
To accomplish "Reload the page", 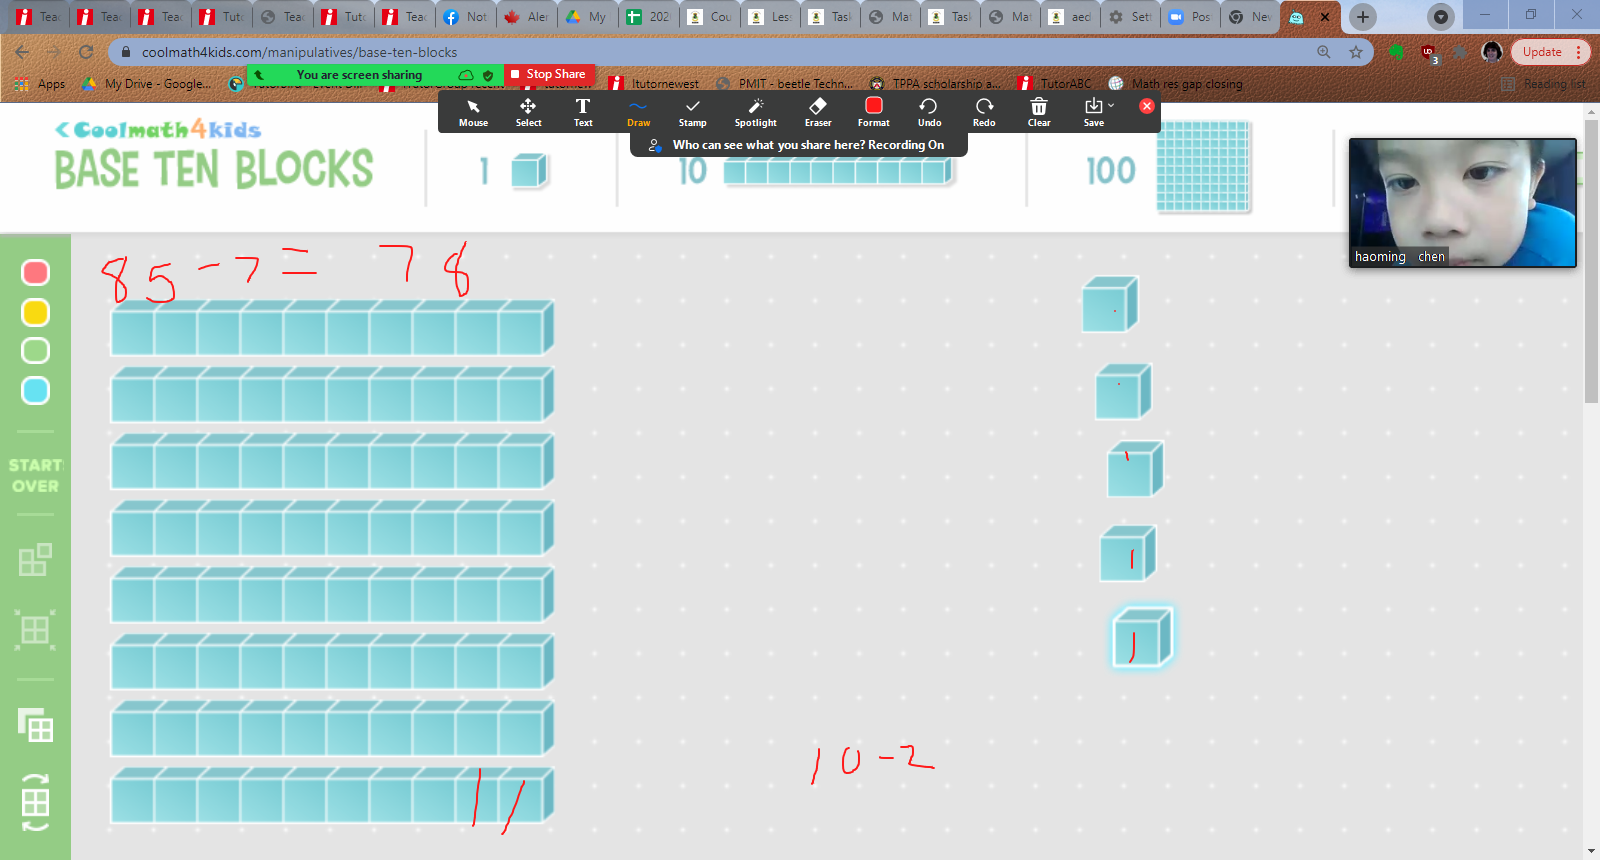I will click(x=86, y=52).
